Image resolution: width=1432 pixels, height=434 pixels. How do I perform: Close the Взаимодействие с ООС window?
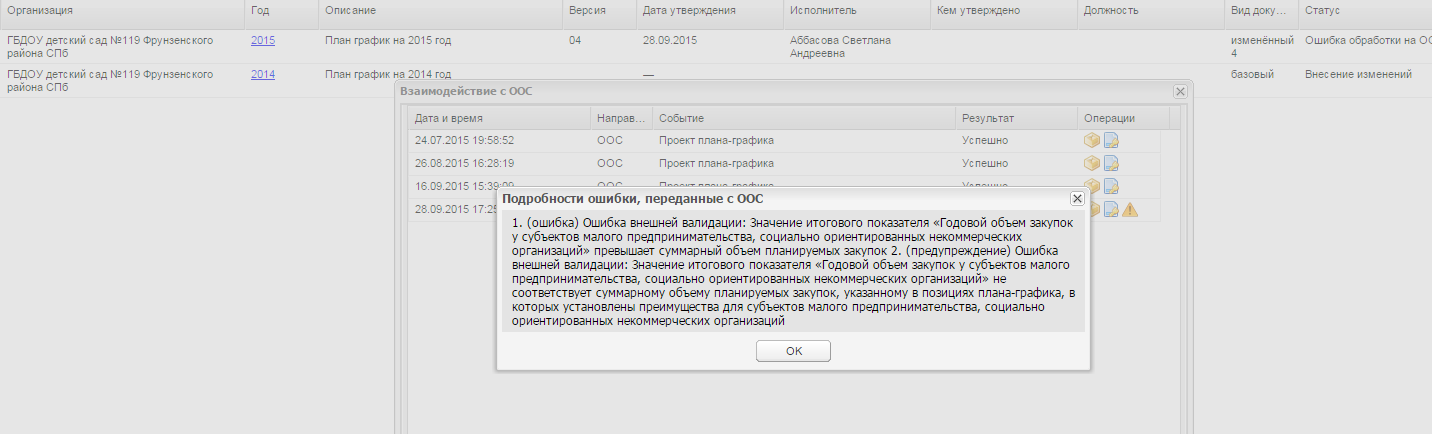point(1180,91)
